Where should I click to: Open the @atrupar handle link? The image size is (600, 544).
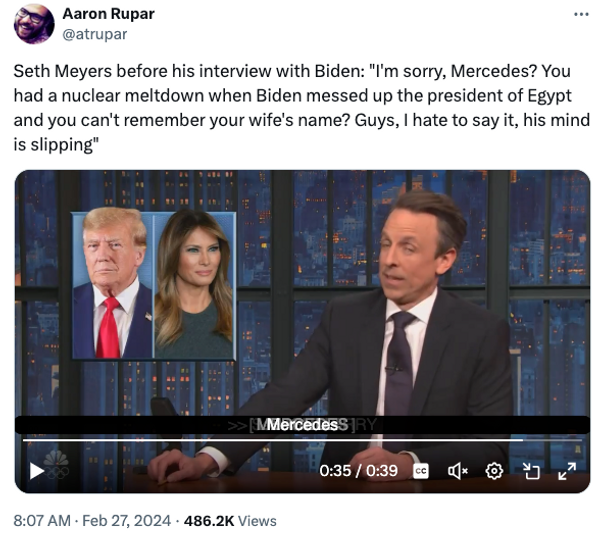point(95,34)
